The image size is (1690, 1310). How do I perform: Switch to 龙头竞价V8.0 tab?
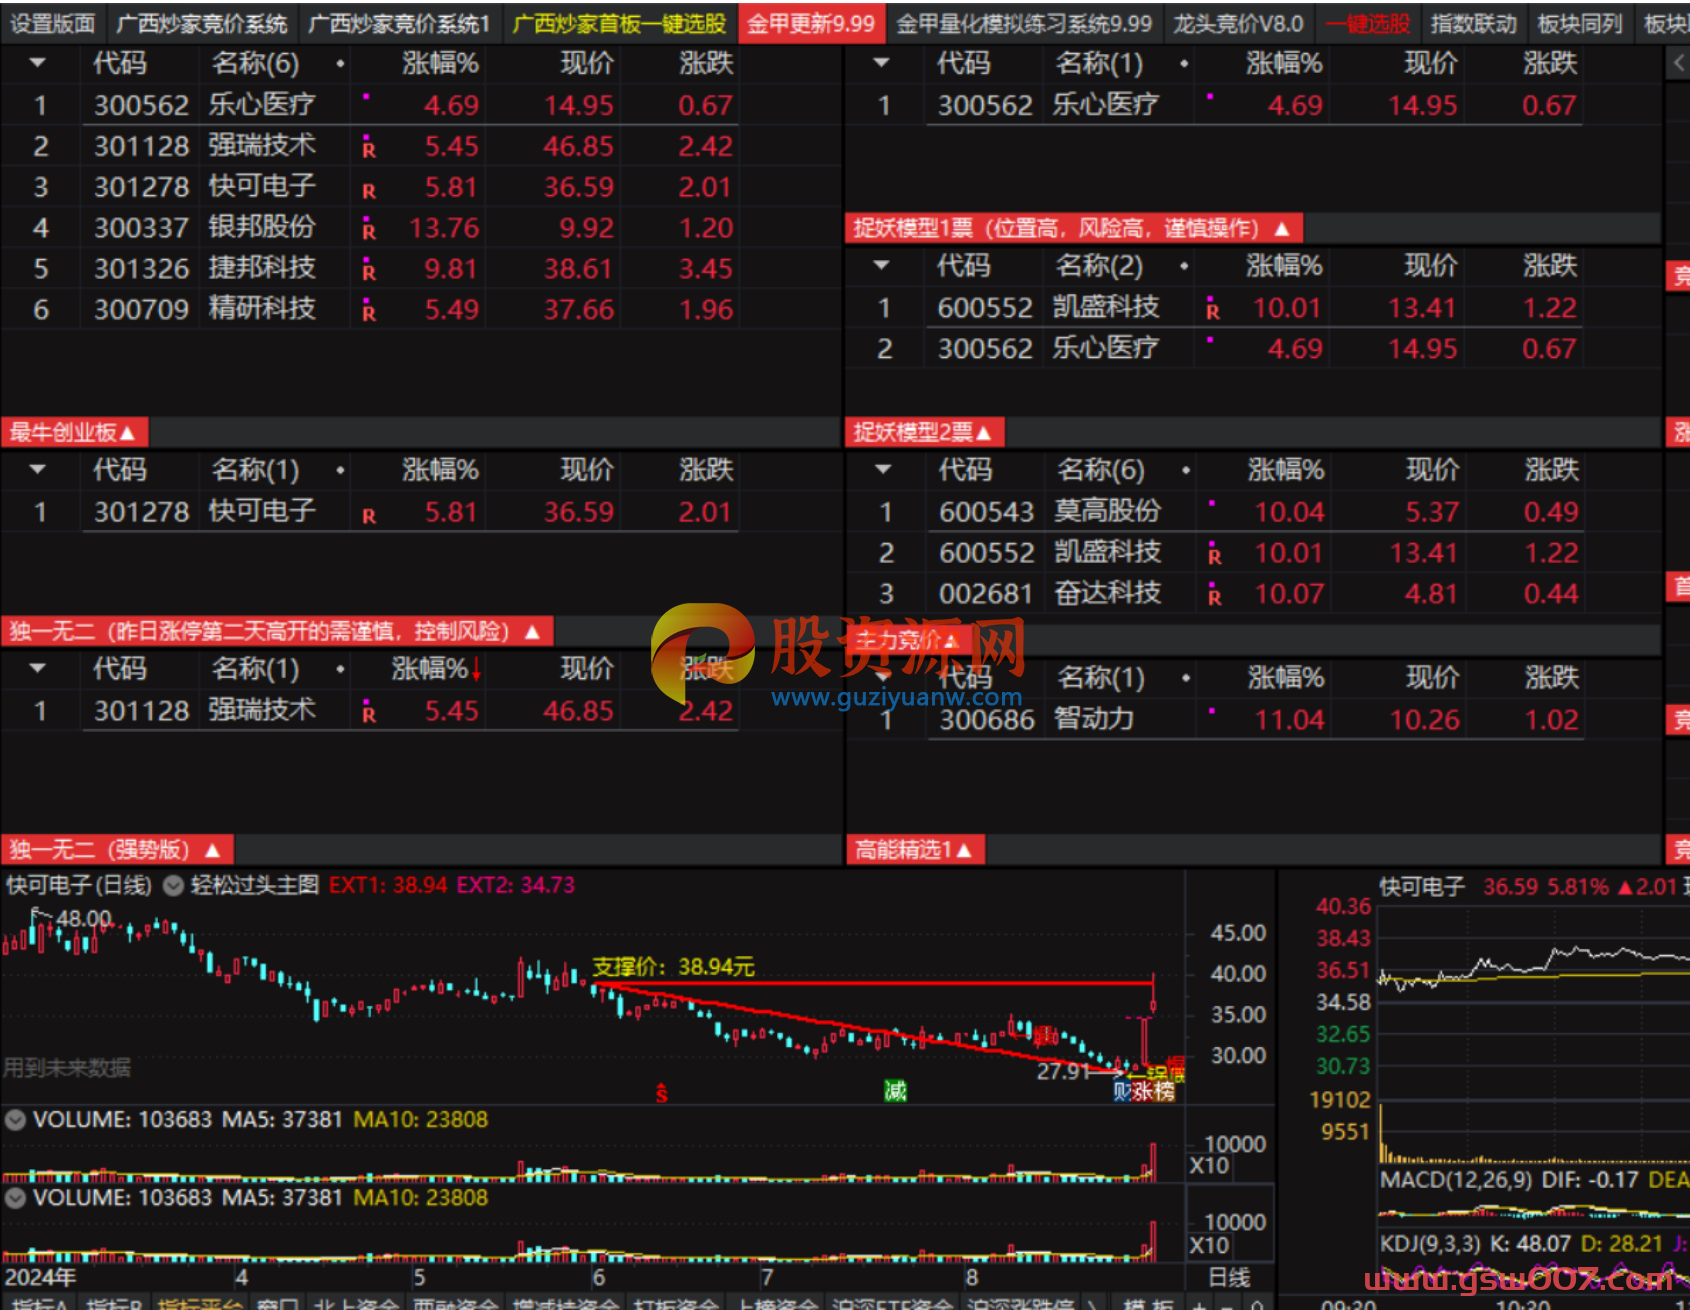(x=1239, y=22)
